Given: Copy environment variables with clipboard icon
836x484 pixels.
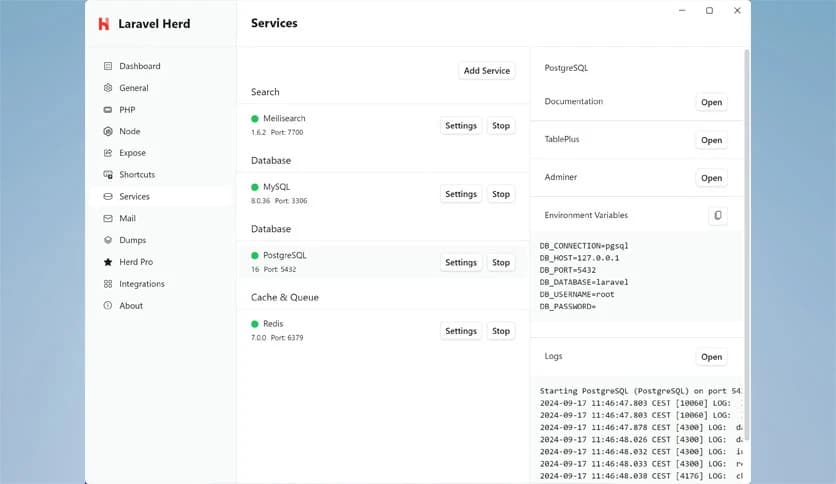Looking at the screenshot, I should pyautogui.click(x=716, y=215).
